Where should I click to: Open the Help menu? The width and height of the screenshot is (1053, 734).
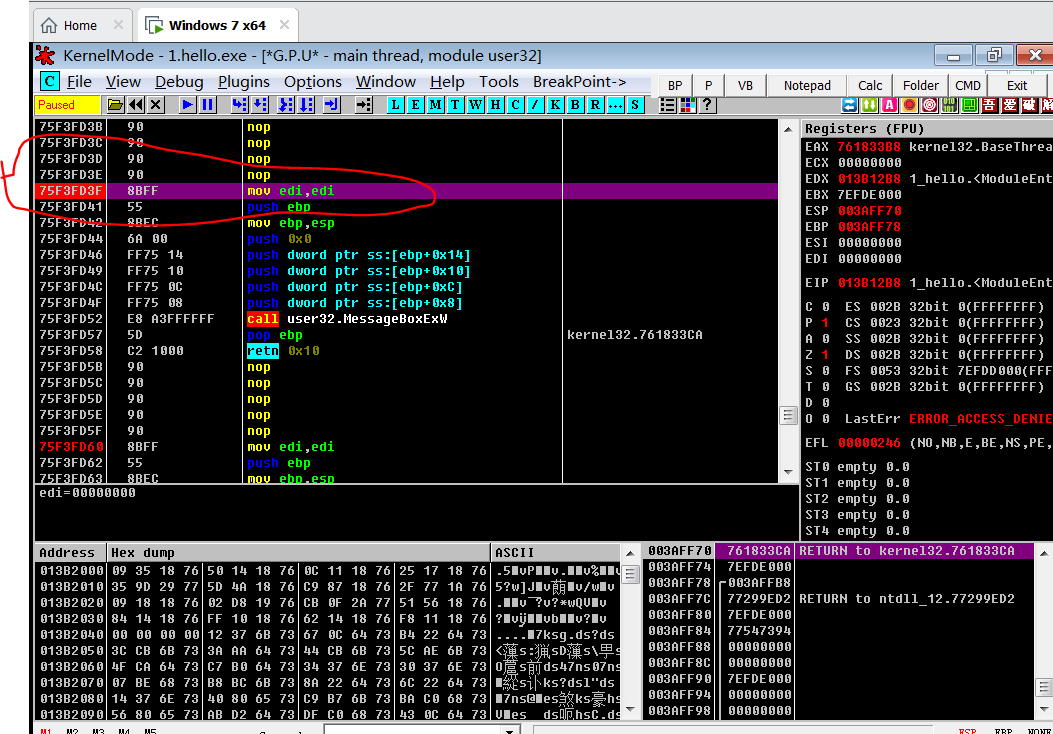point(447,82)
